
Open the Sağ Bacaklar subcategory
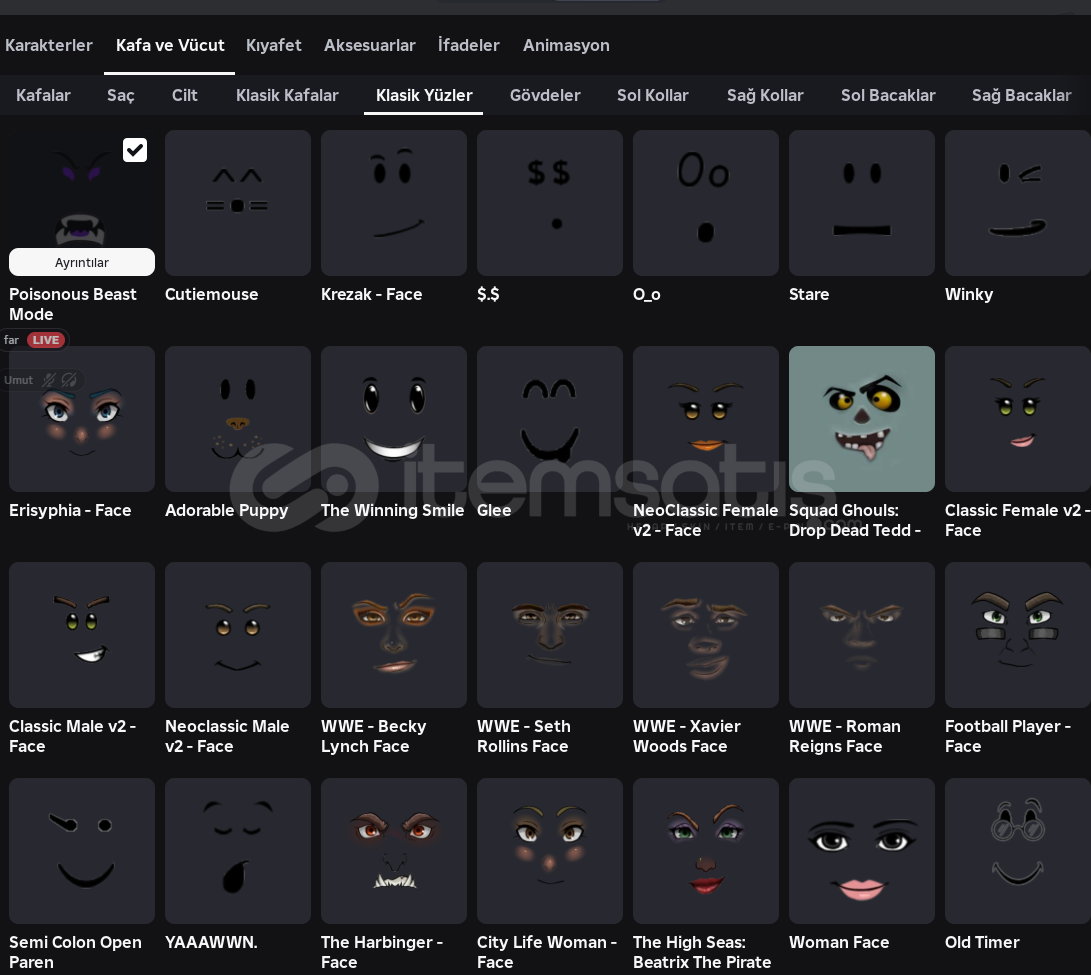point(1021,95)
